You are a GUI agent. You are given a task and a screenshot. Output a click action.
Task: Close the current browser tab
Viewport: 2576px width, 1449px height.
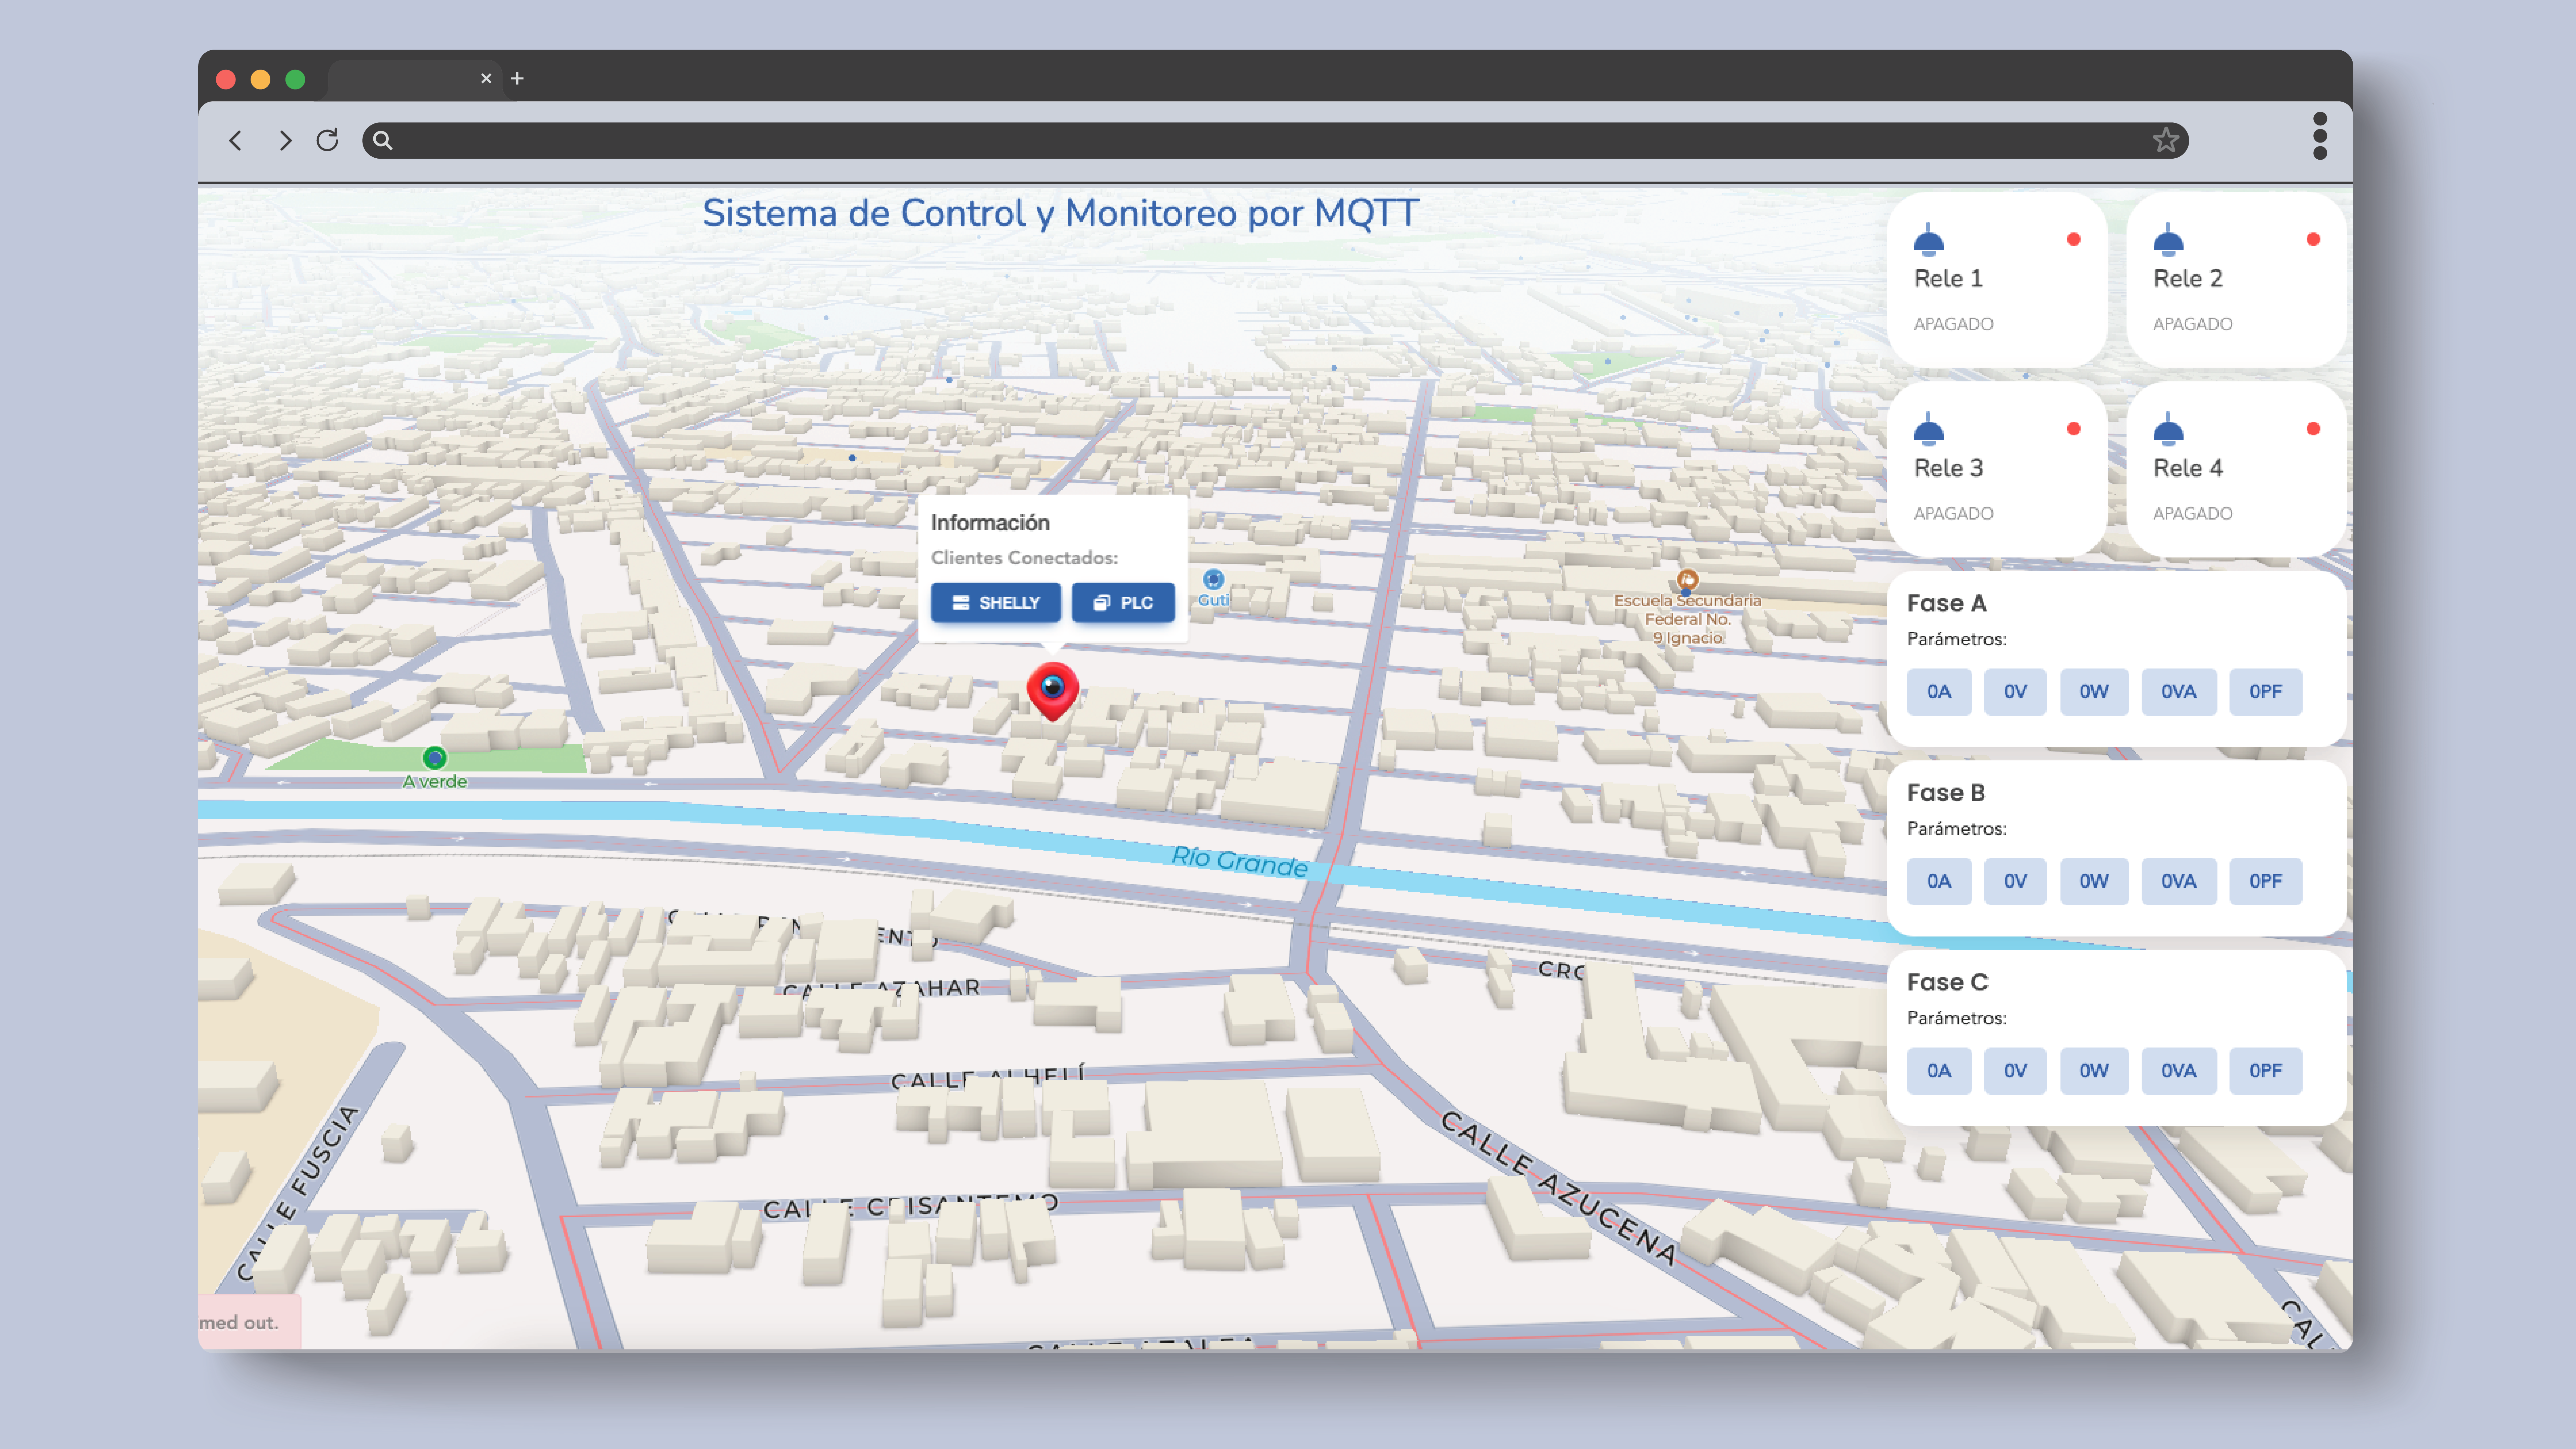tap(486, 78)
